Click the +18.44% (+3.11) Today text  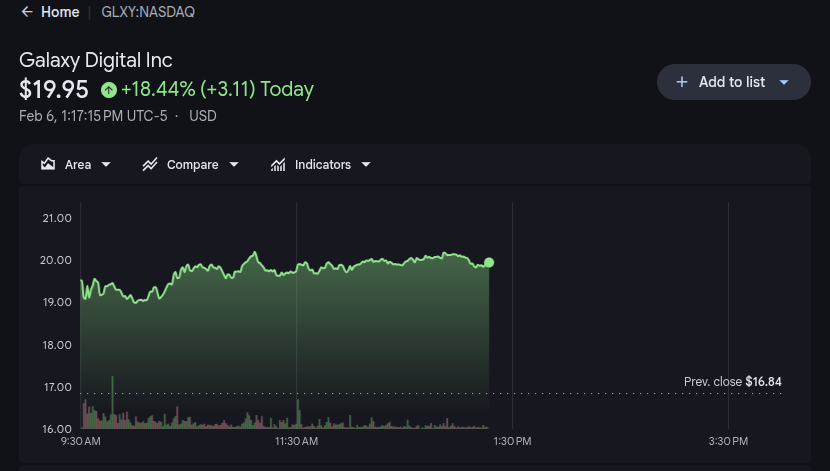pos(218,89)
